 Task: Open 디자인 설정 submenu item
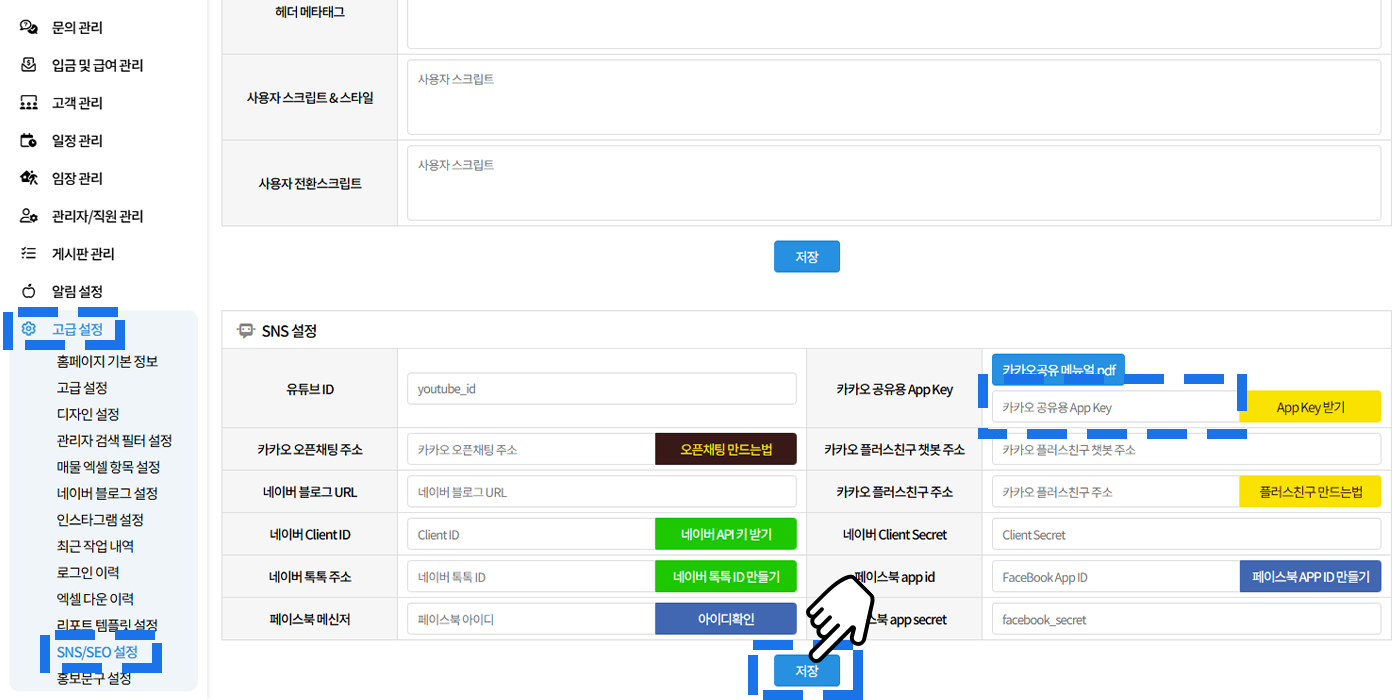(88, 414)
